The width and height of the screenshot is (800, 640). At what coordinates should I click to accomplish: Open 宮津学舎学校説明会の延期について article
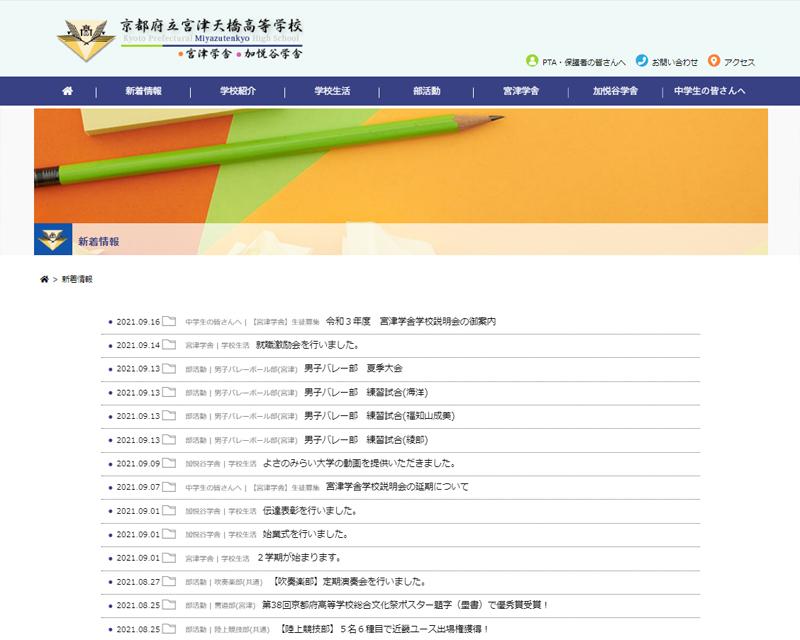pyautogui.click(x=397, y=487)
